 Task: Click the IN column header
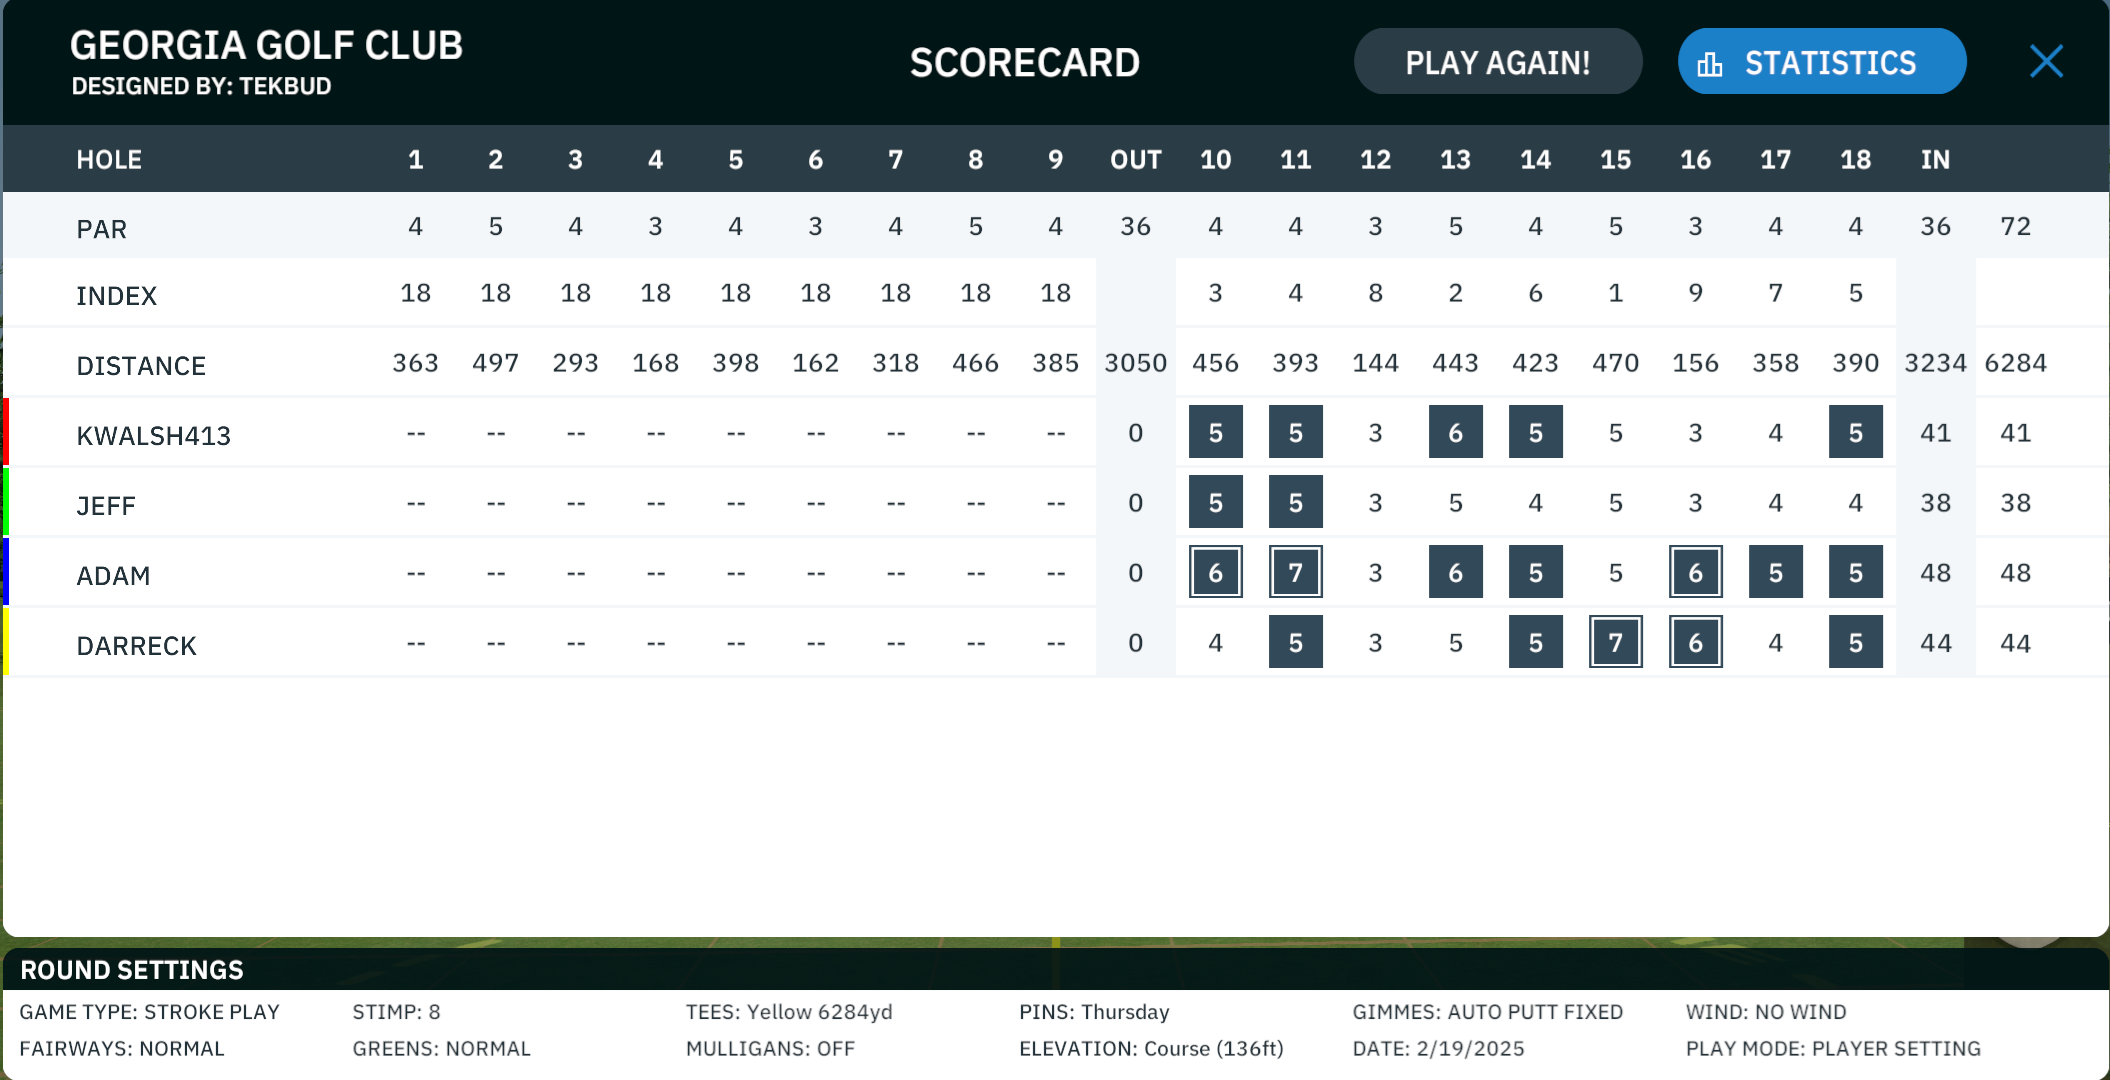(1936, 160)
